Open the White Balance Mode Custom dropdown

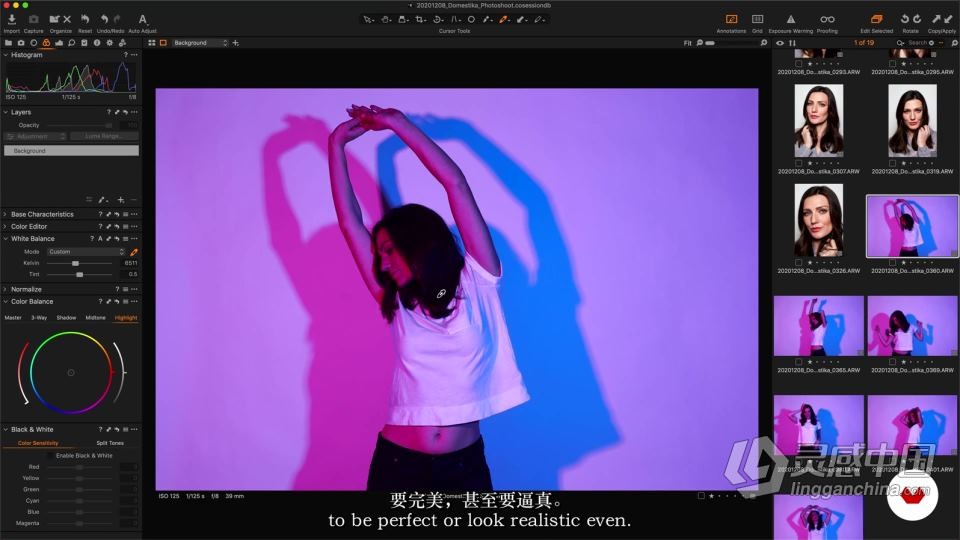pyautogui.click(x=86, y=252)
